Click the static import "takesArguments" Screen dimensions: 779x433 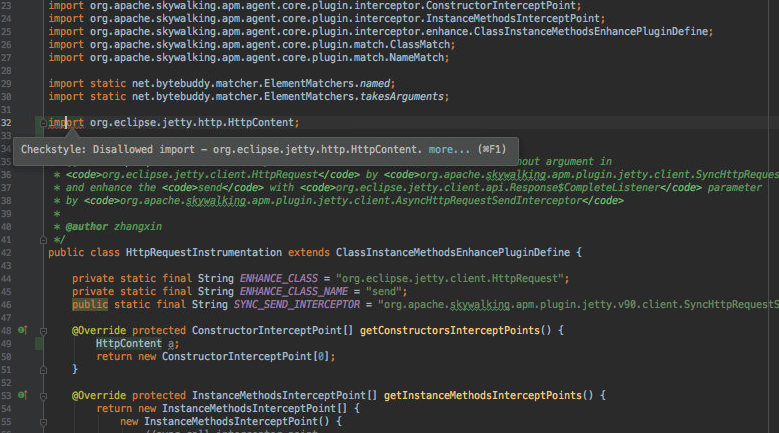coord(402,96)
